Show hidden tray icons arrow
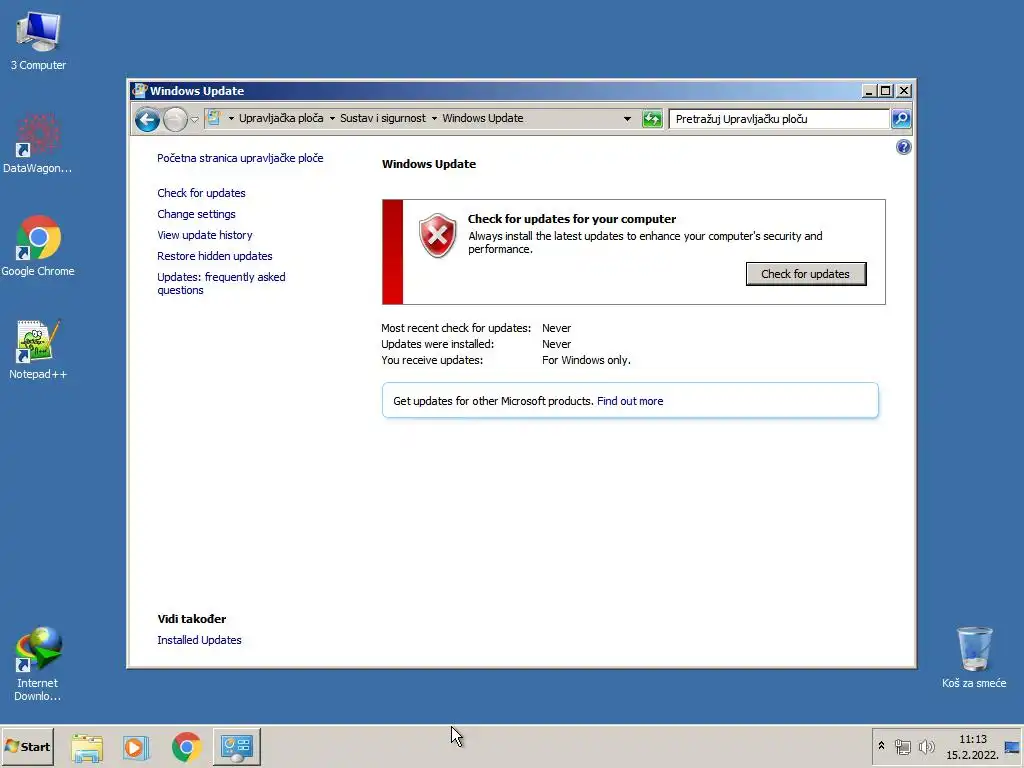The height and width of the screenshot is (768, 1024). click(x=881, y=746)
